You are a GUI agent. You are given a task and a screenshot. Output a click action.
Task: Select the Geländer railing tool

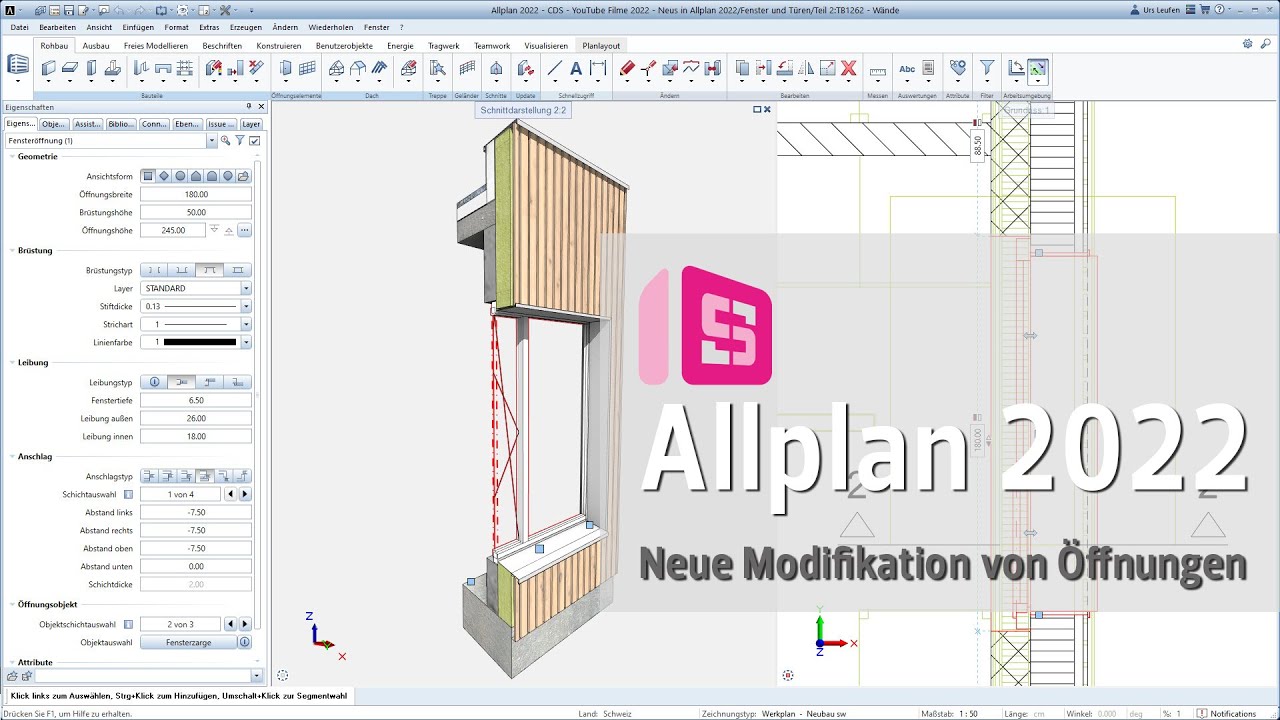tap(467, 68)
